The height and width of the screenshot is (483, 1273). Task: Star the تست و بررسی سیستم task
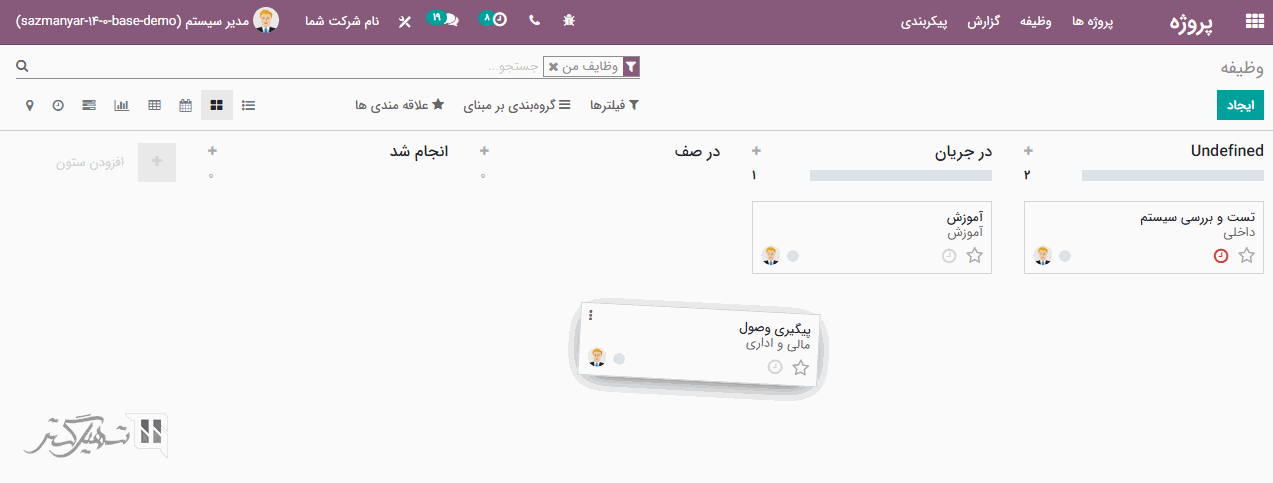[1246, 256]
